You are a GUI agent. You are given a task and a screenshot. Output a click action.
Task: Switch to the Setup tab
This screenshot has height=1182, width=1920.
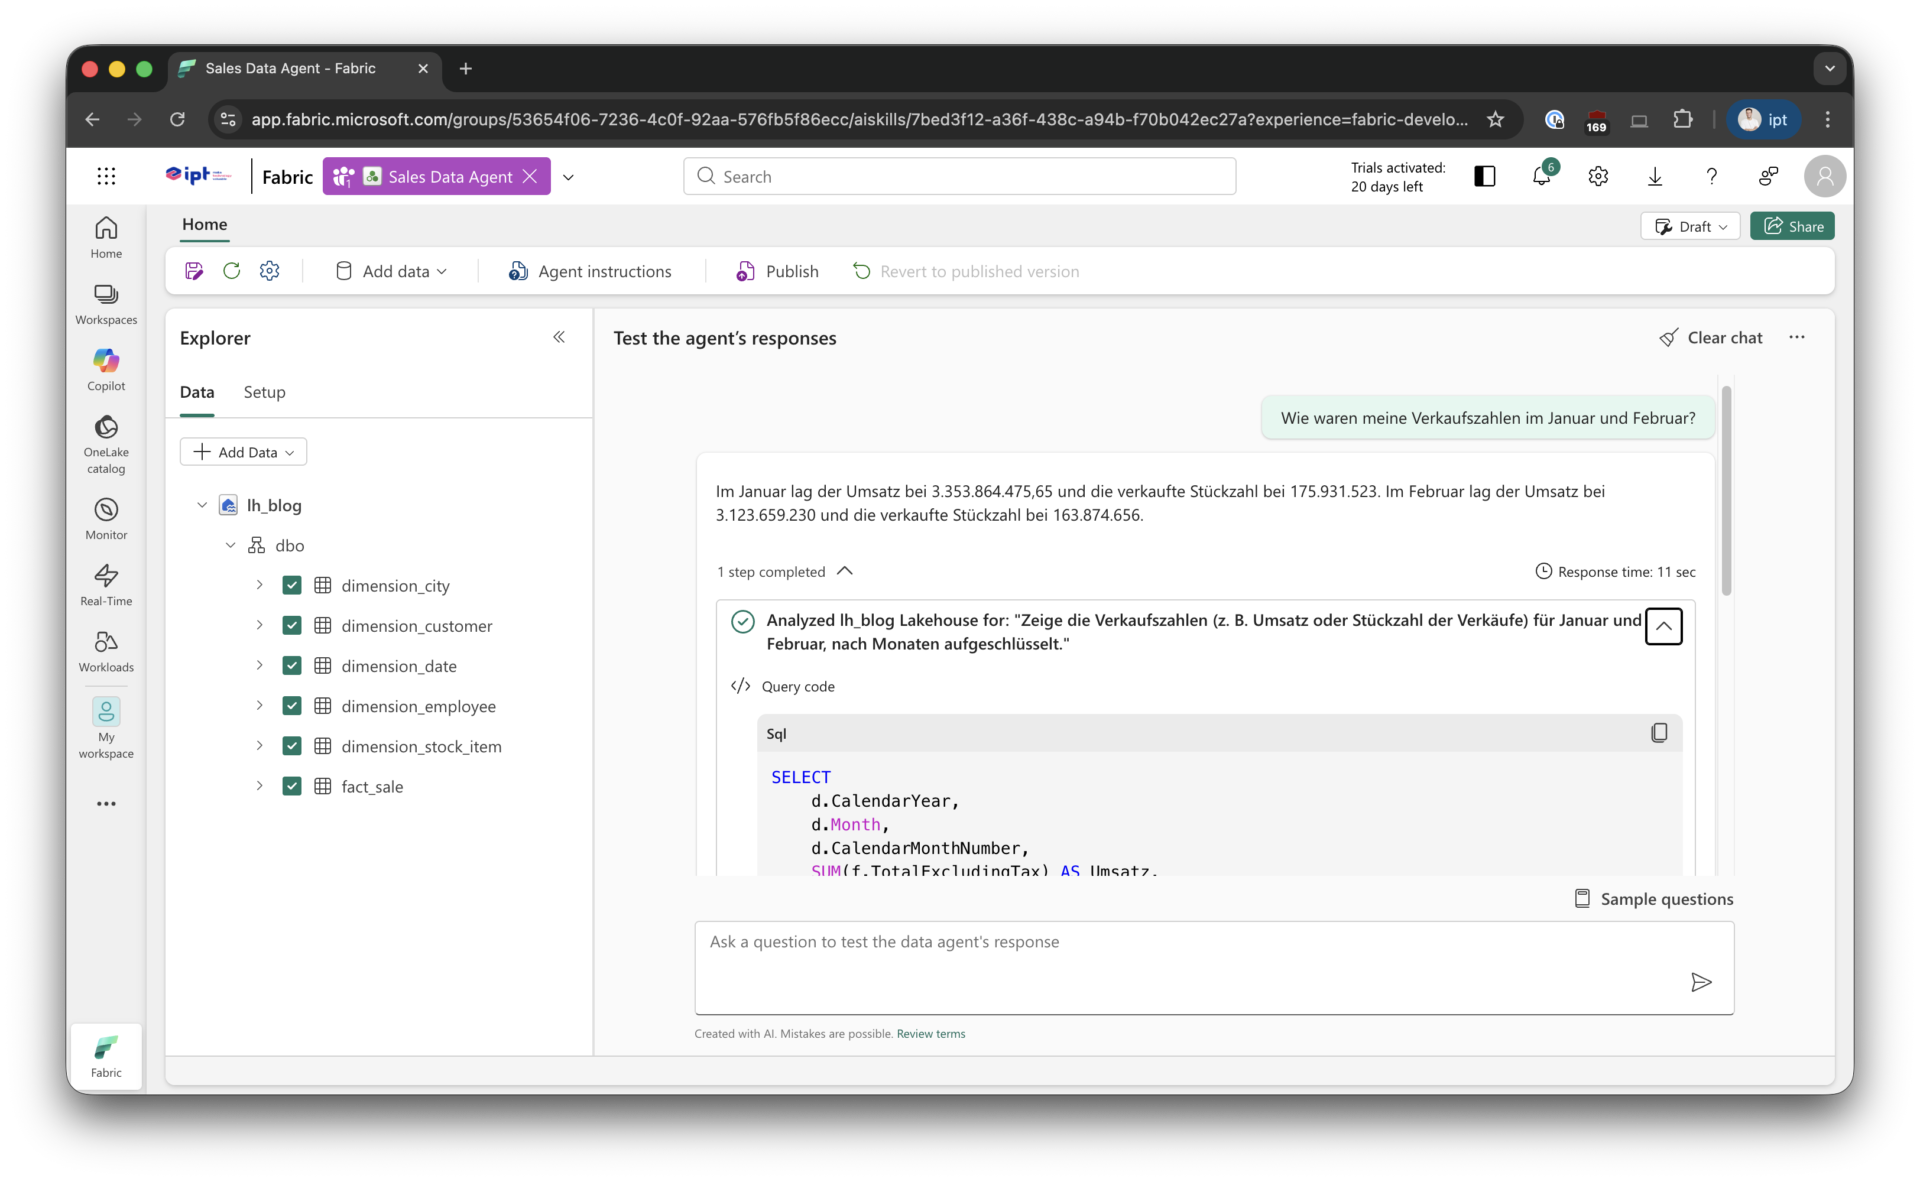pyautogui.click(x=264, y=392)
